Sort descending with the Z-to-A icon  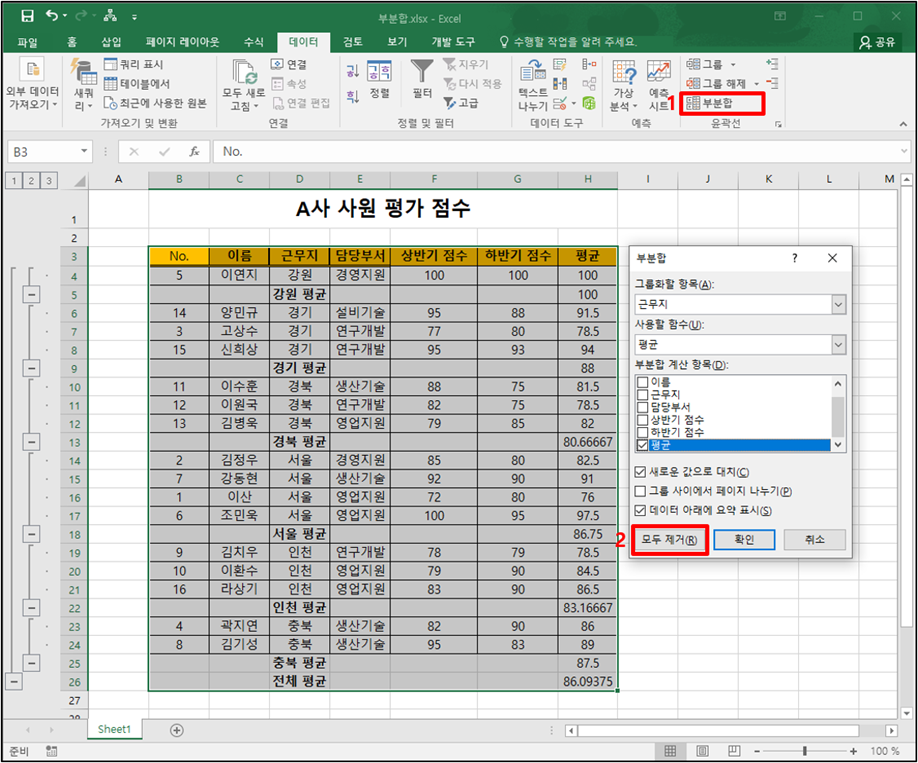[x=352, y=96]
